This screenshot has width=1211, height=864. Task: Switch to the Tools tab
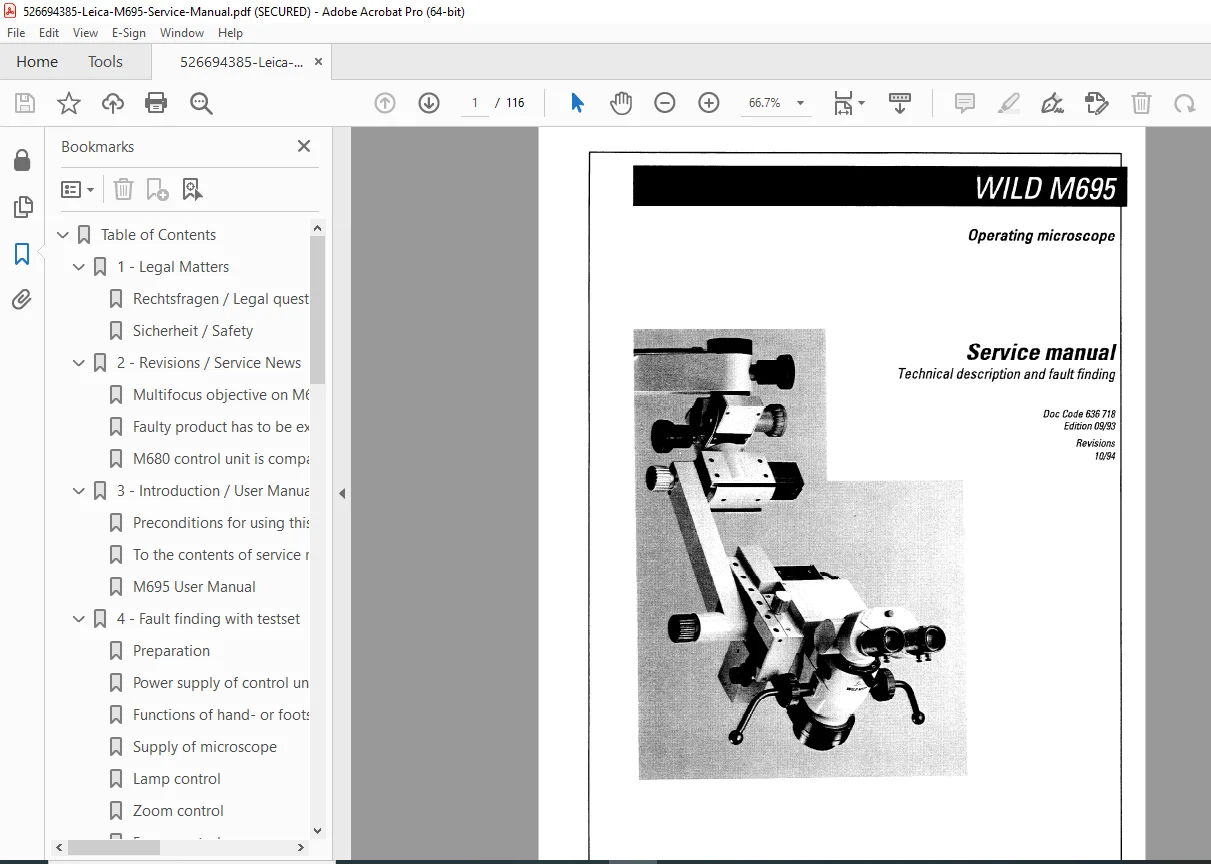tap(105, 62)
